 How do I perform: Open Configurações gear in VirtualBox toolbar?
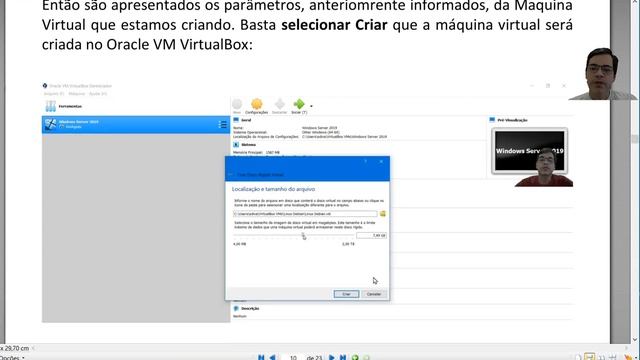(x=257, y=106)
